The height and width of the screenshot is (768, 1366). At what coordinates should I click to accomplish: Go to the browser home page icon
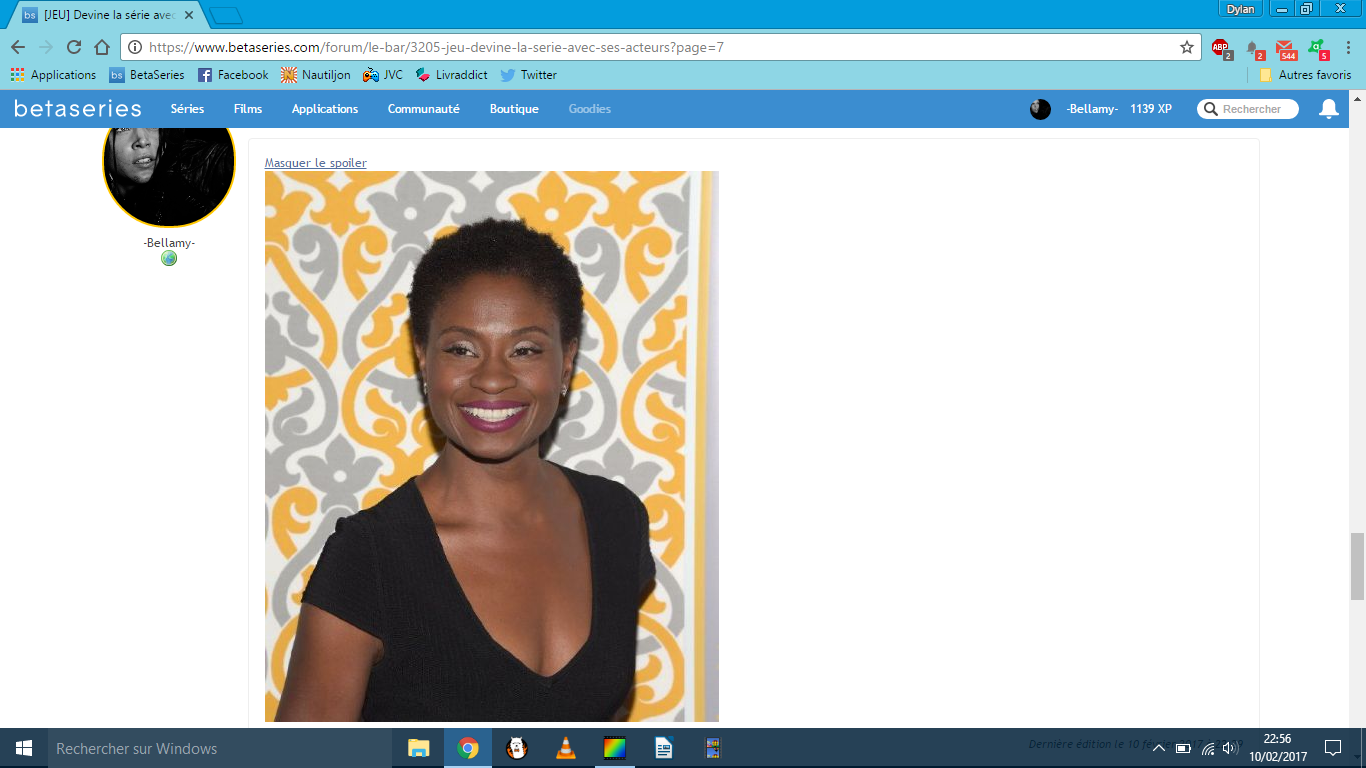coord(102,47)
